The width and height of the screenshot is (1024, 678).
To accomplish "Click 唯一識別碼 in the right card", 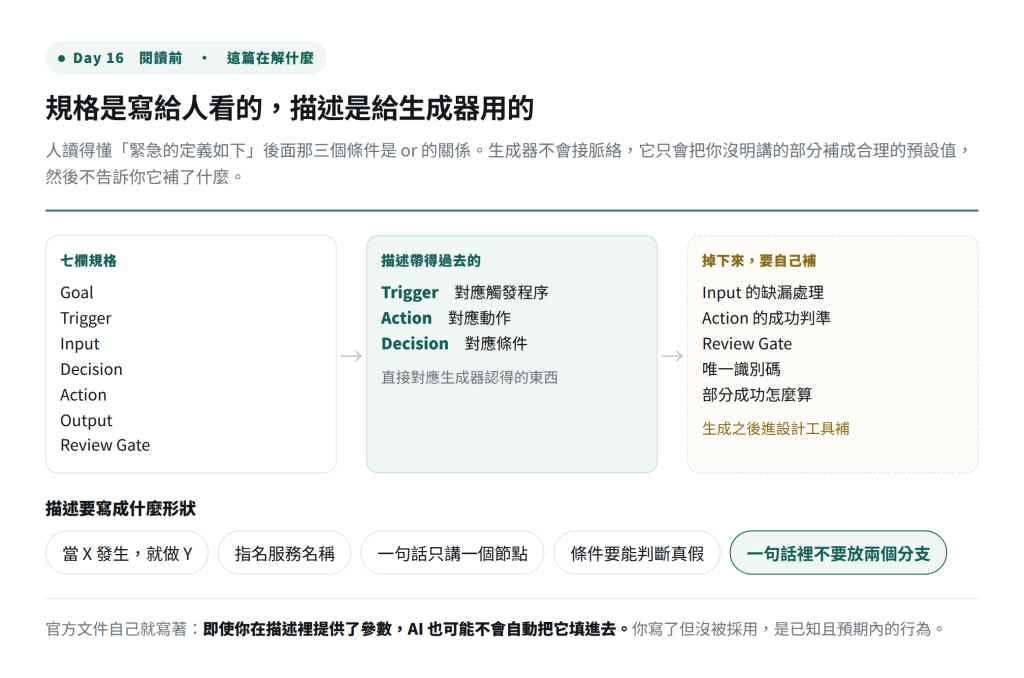I will coord(741,369).
